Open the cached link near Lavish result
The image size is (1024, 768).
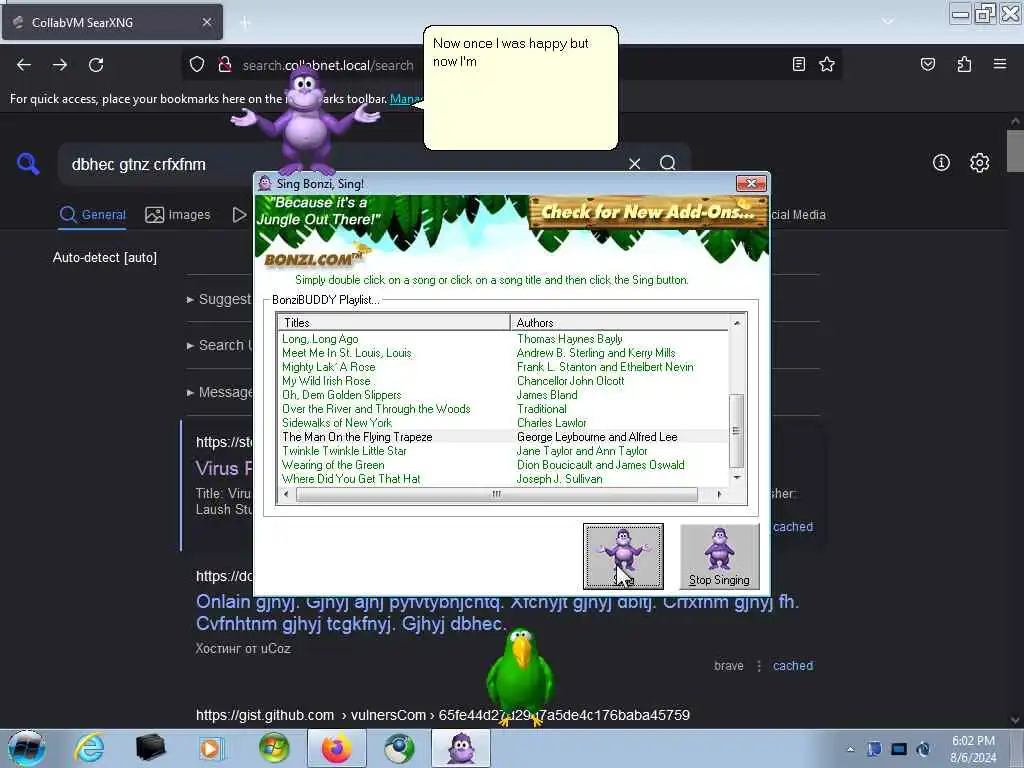click(x=793, y=526)
